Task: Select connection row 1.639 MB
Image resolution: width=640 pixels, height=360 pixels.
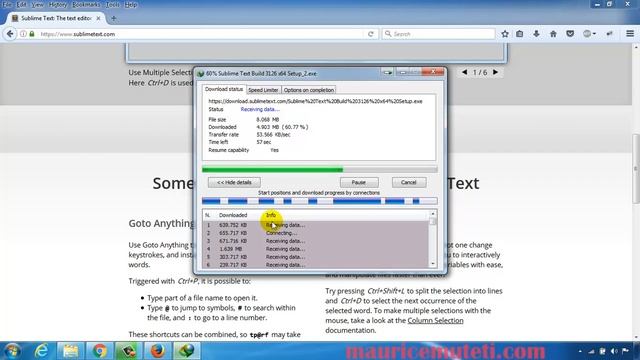Action: (316, 249)
